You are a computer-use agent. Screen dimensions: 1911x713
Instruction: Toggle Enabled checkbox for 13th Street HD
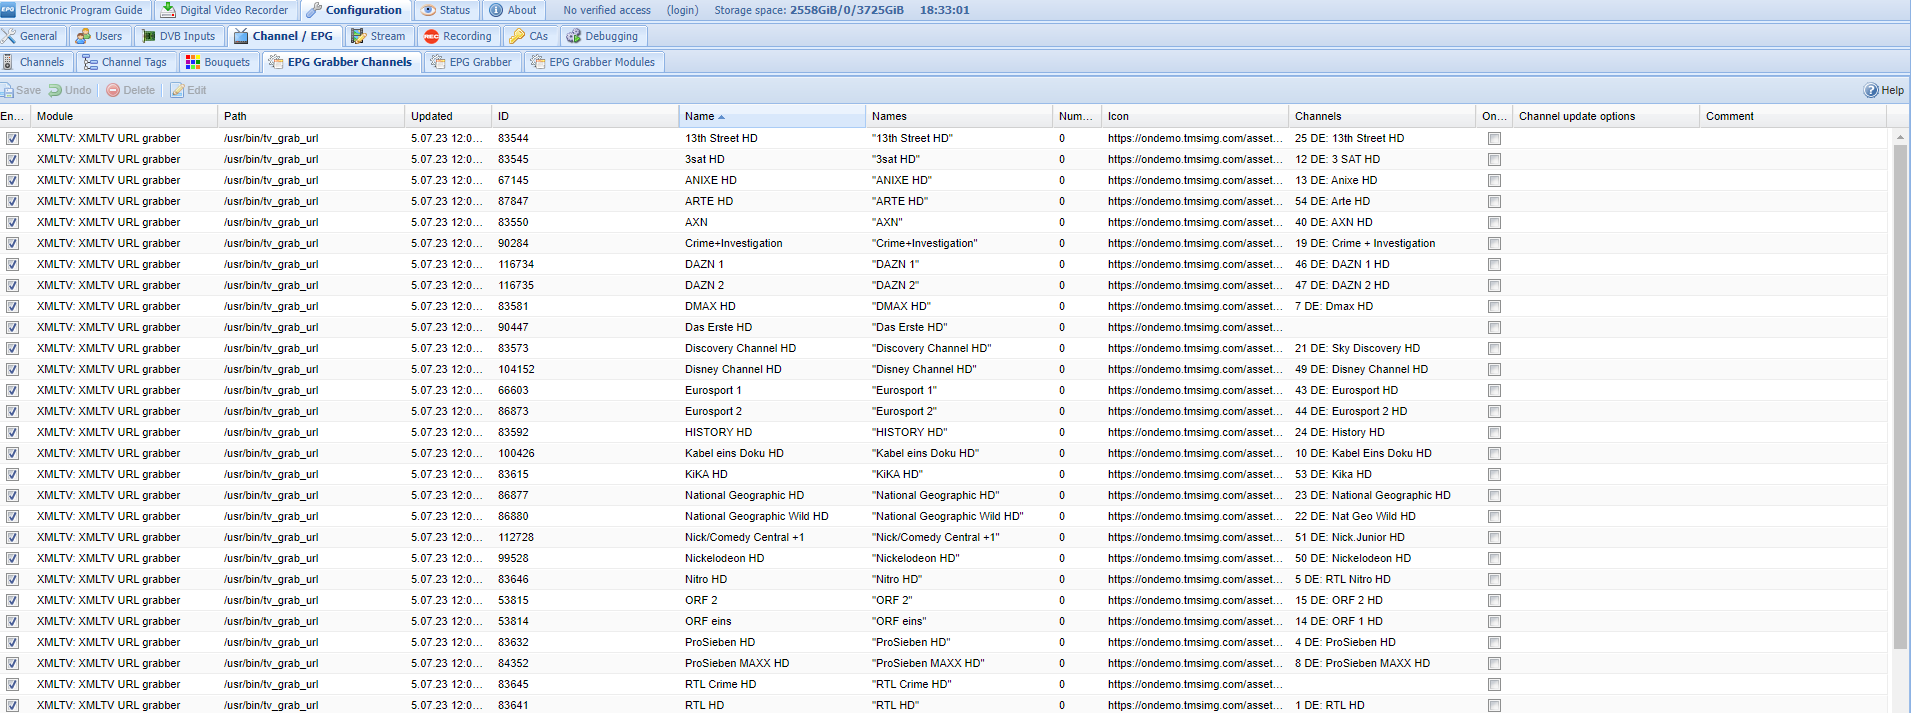coord(12,139)
